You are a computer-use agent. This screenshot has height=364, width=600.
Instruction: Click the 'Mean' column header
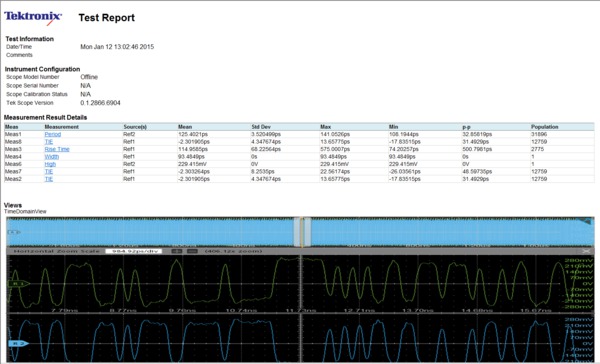(185, 127)
